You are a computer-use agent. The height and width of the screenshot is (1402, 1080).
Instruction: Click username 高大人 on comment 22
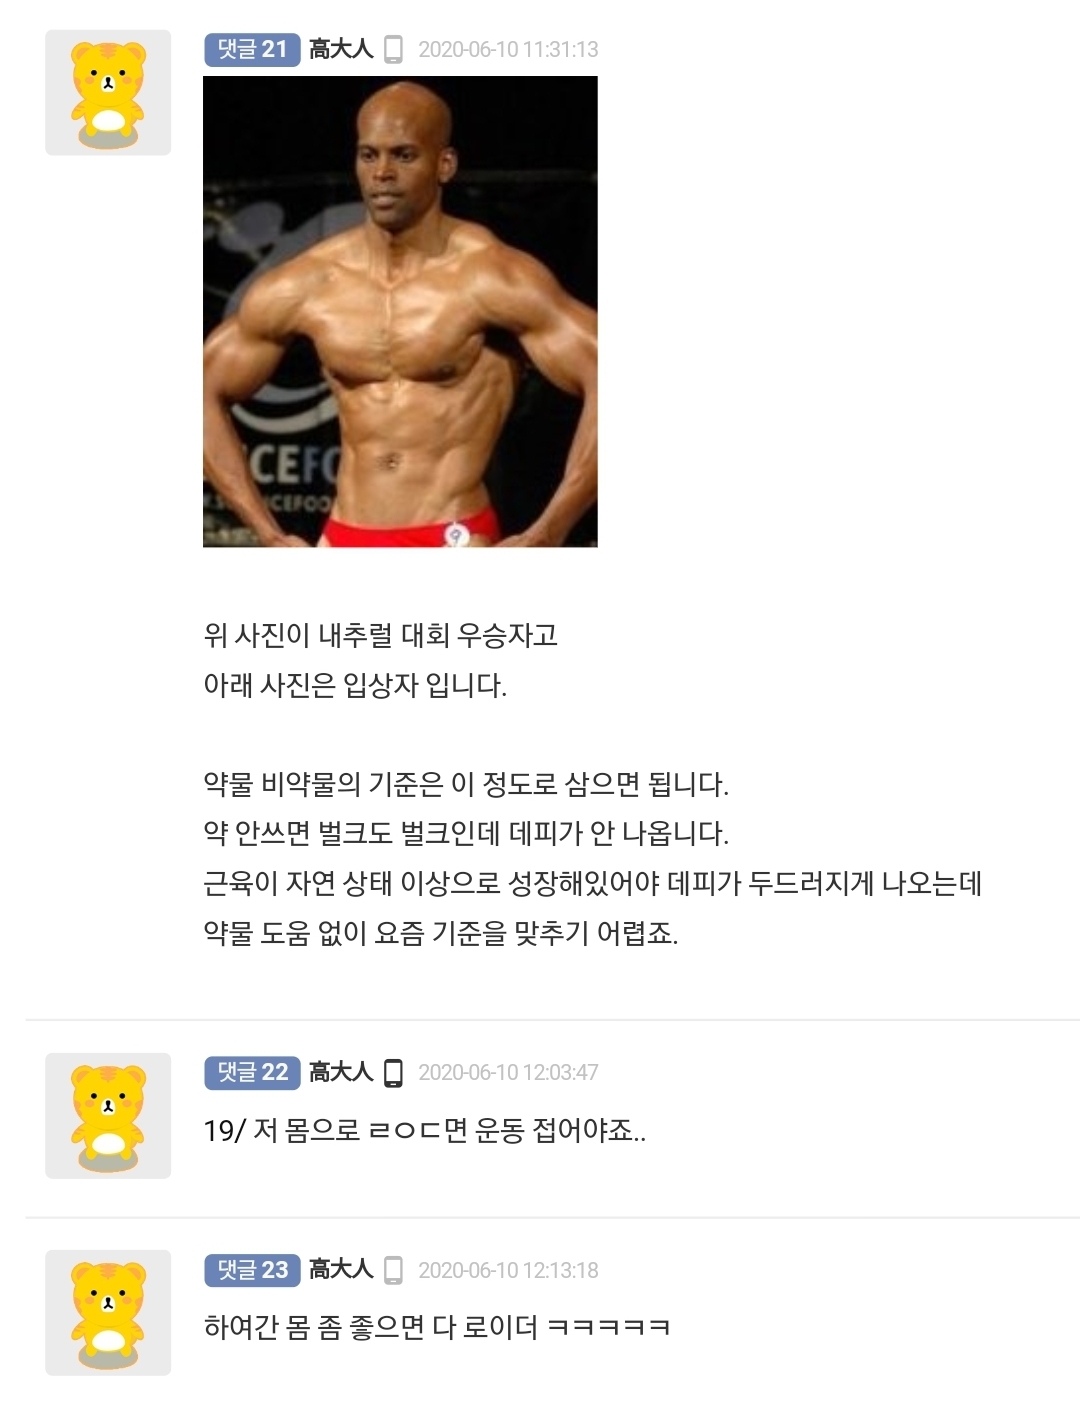tap(341, 1072)
